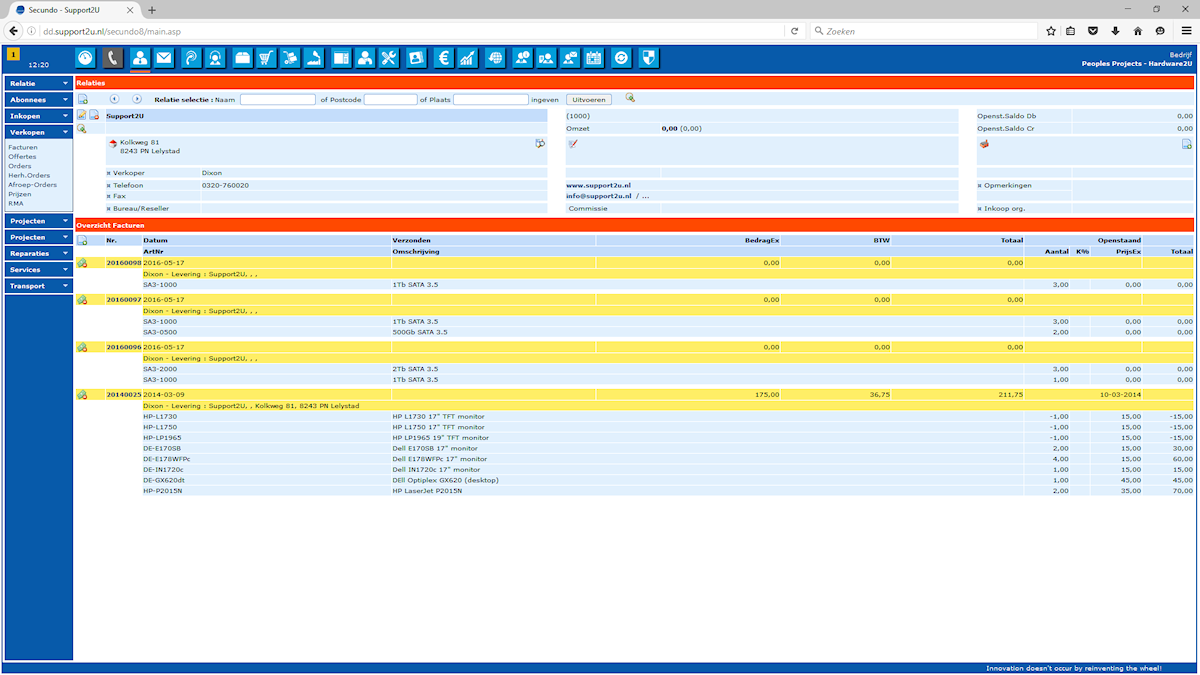Click the printer icon under Openst.Saldo
Viewport: 1200px width, 675px height.
tap(983, 144)
